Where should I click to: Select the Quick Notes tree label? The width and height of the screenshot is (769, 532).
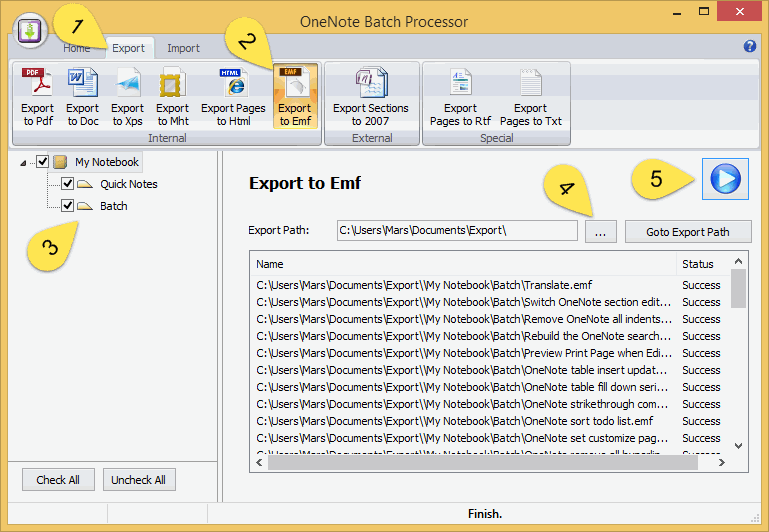(x=129, y=184)
